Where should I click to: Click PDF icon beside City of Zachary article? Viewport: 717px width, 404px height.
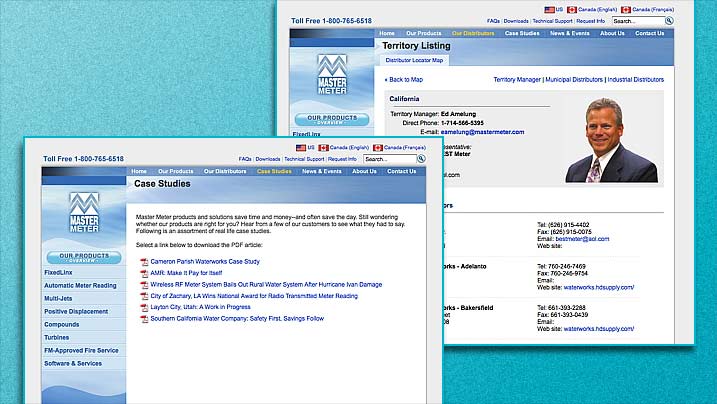tap(144, 296)
